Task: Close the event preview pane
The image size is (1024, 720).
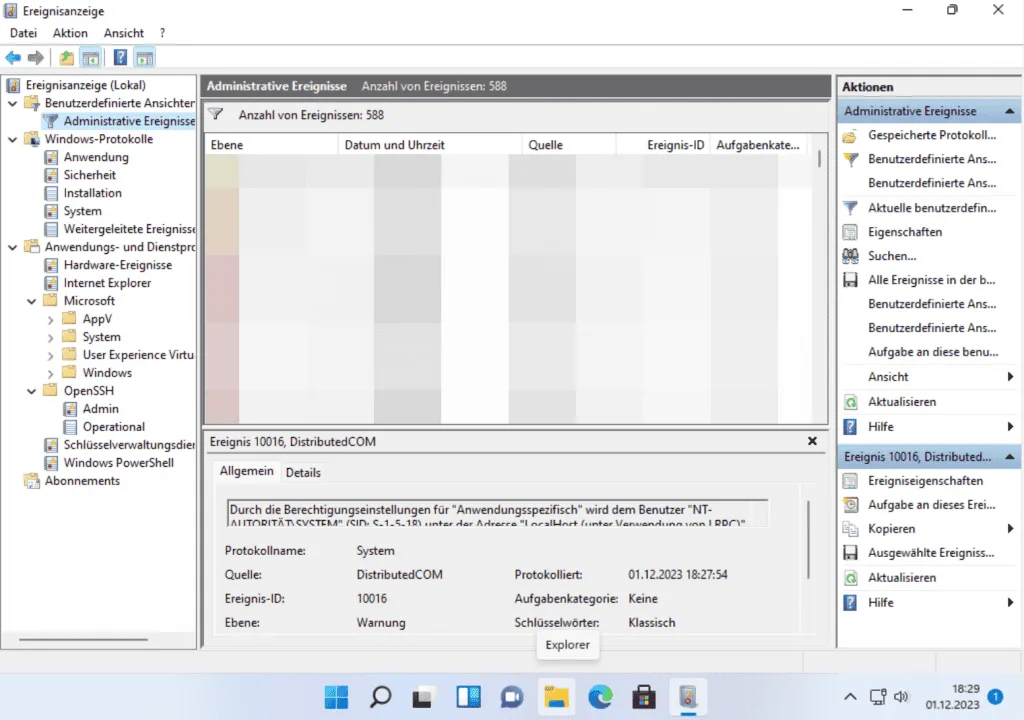Action: (x=812, y=441)
